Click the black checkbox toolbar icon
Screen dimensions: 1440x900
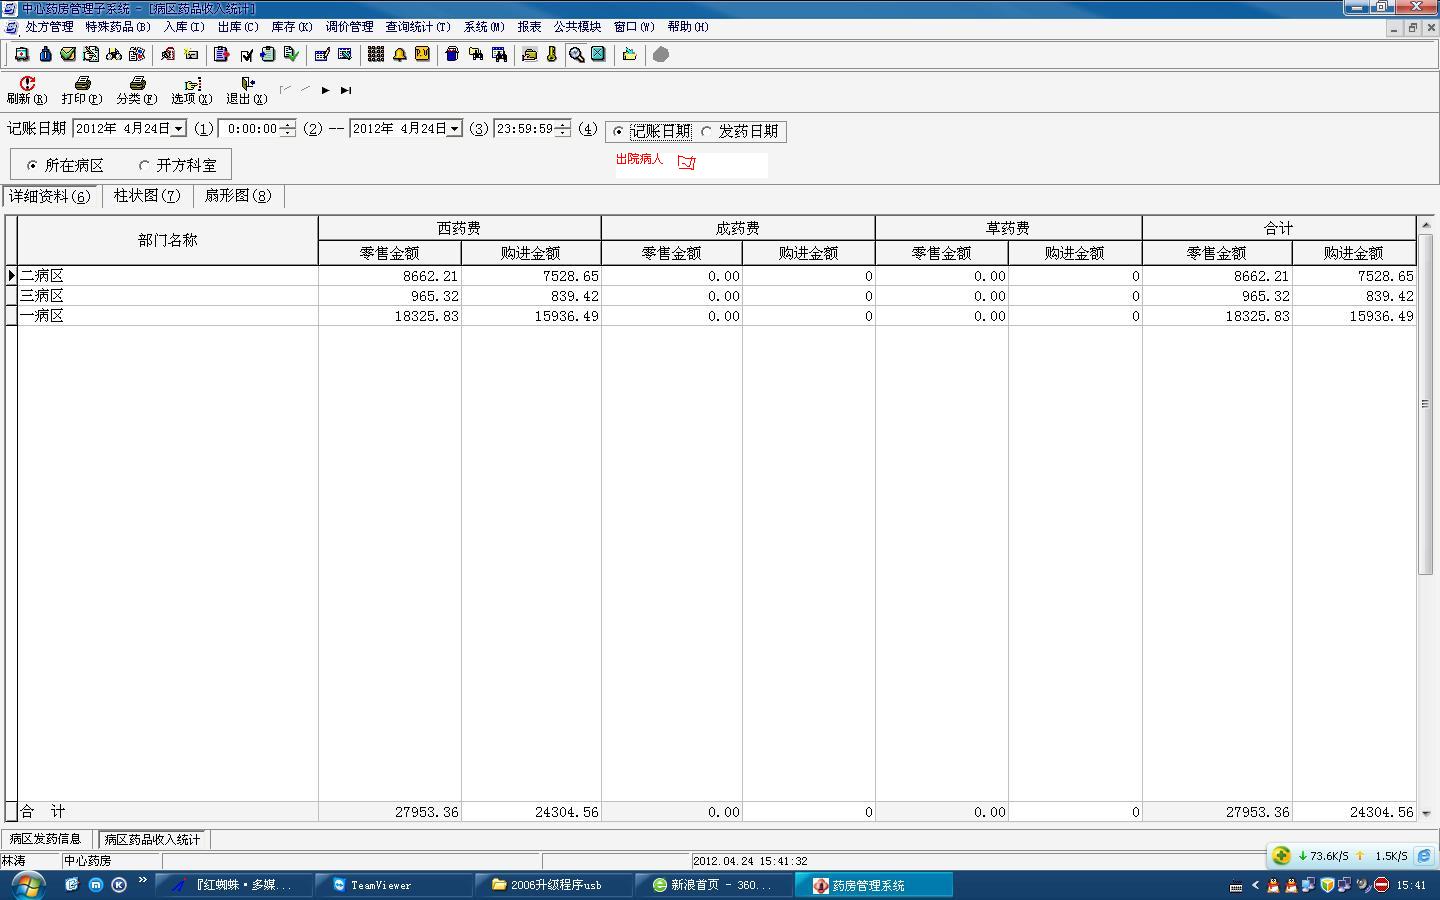(x=246, y=55)
